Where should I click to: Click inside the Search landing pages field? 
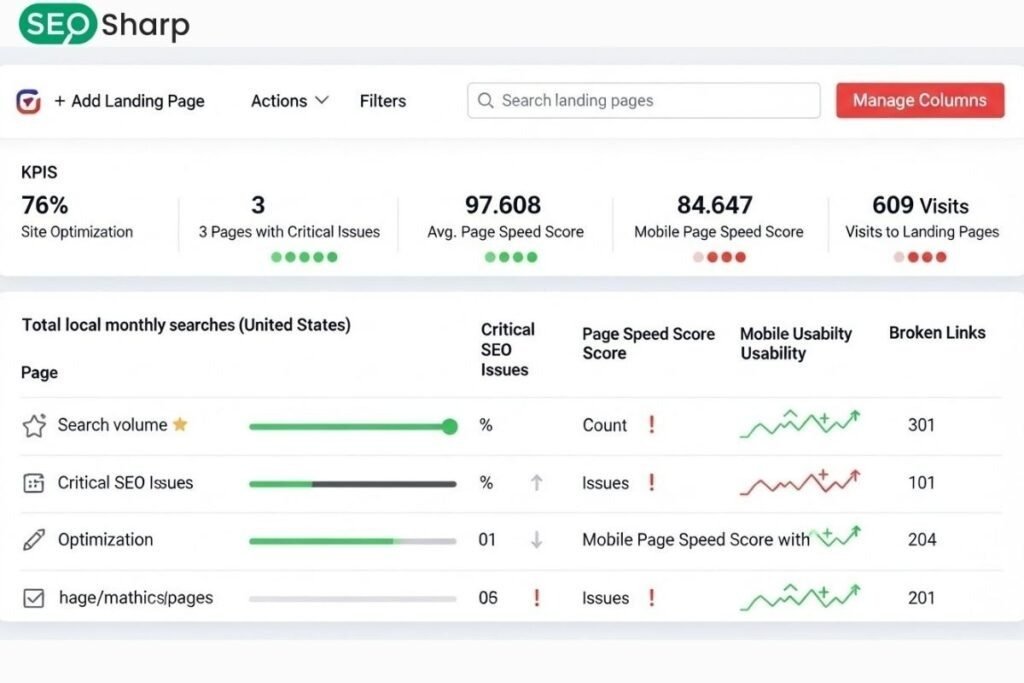point(643,100)
